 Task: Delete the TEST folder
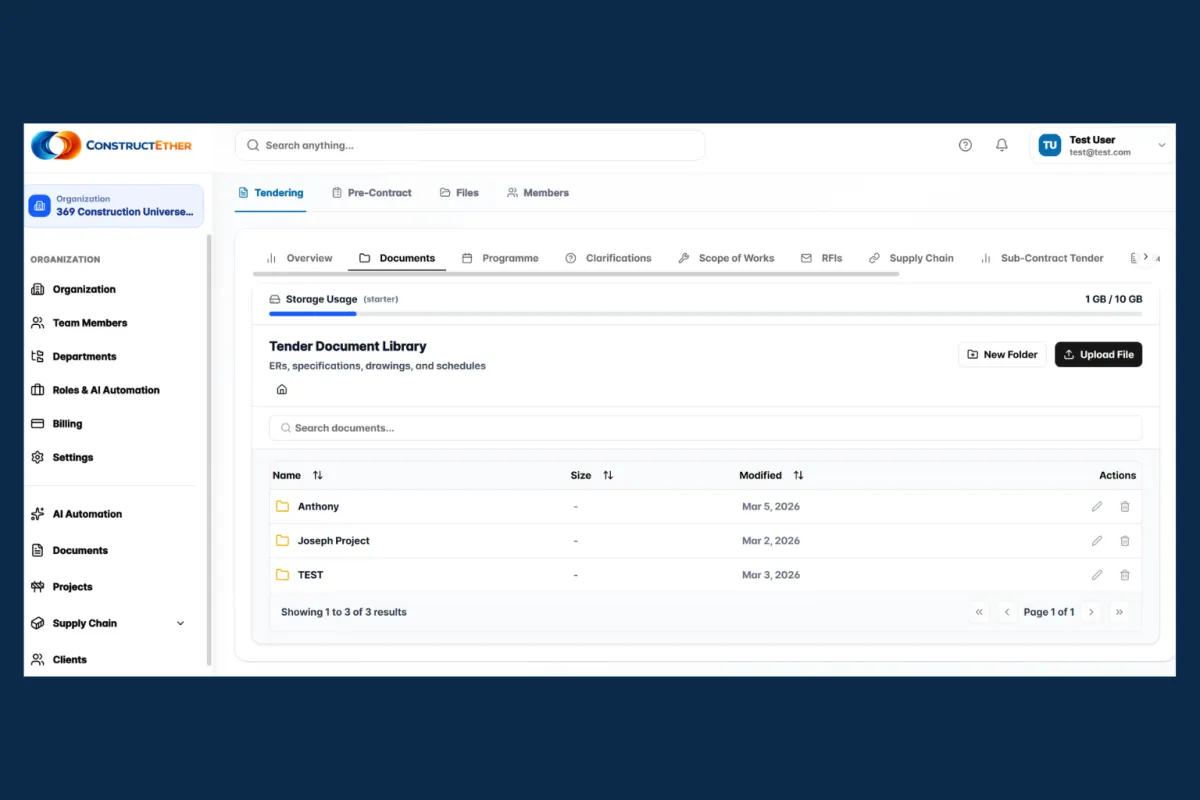point(1125,575)
